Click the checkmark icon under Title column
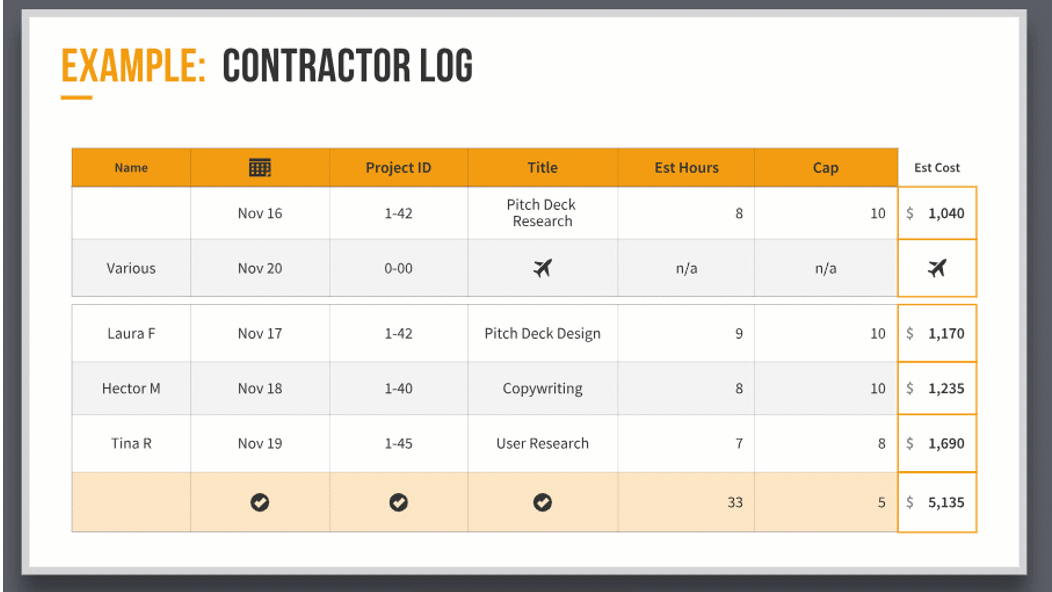Screen dimensions: 1052x592 pos(542,502)
